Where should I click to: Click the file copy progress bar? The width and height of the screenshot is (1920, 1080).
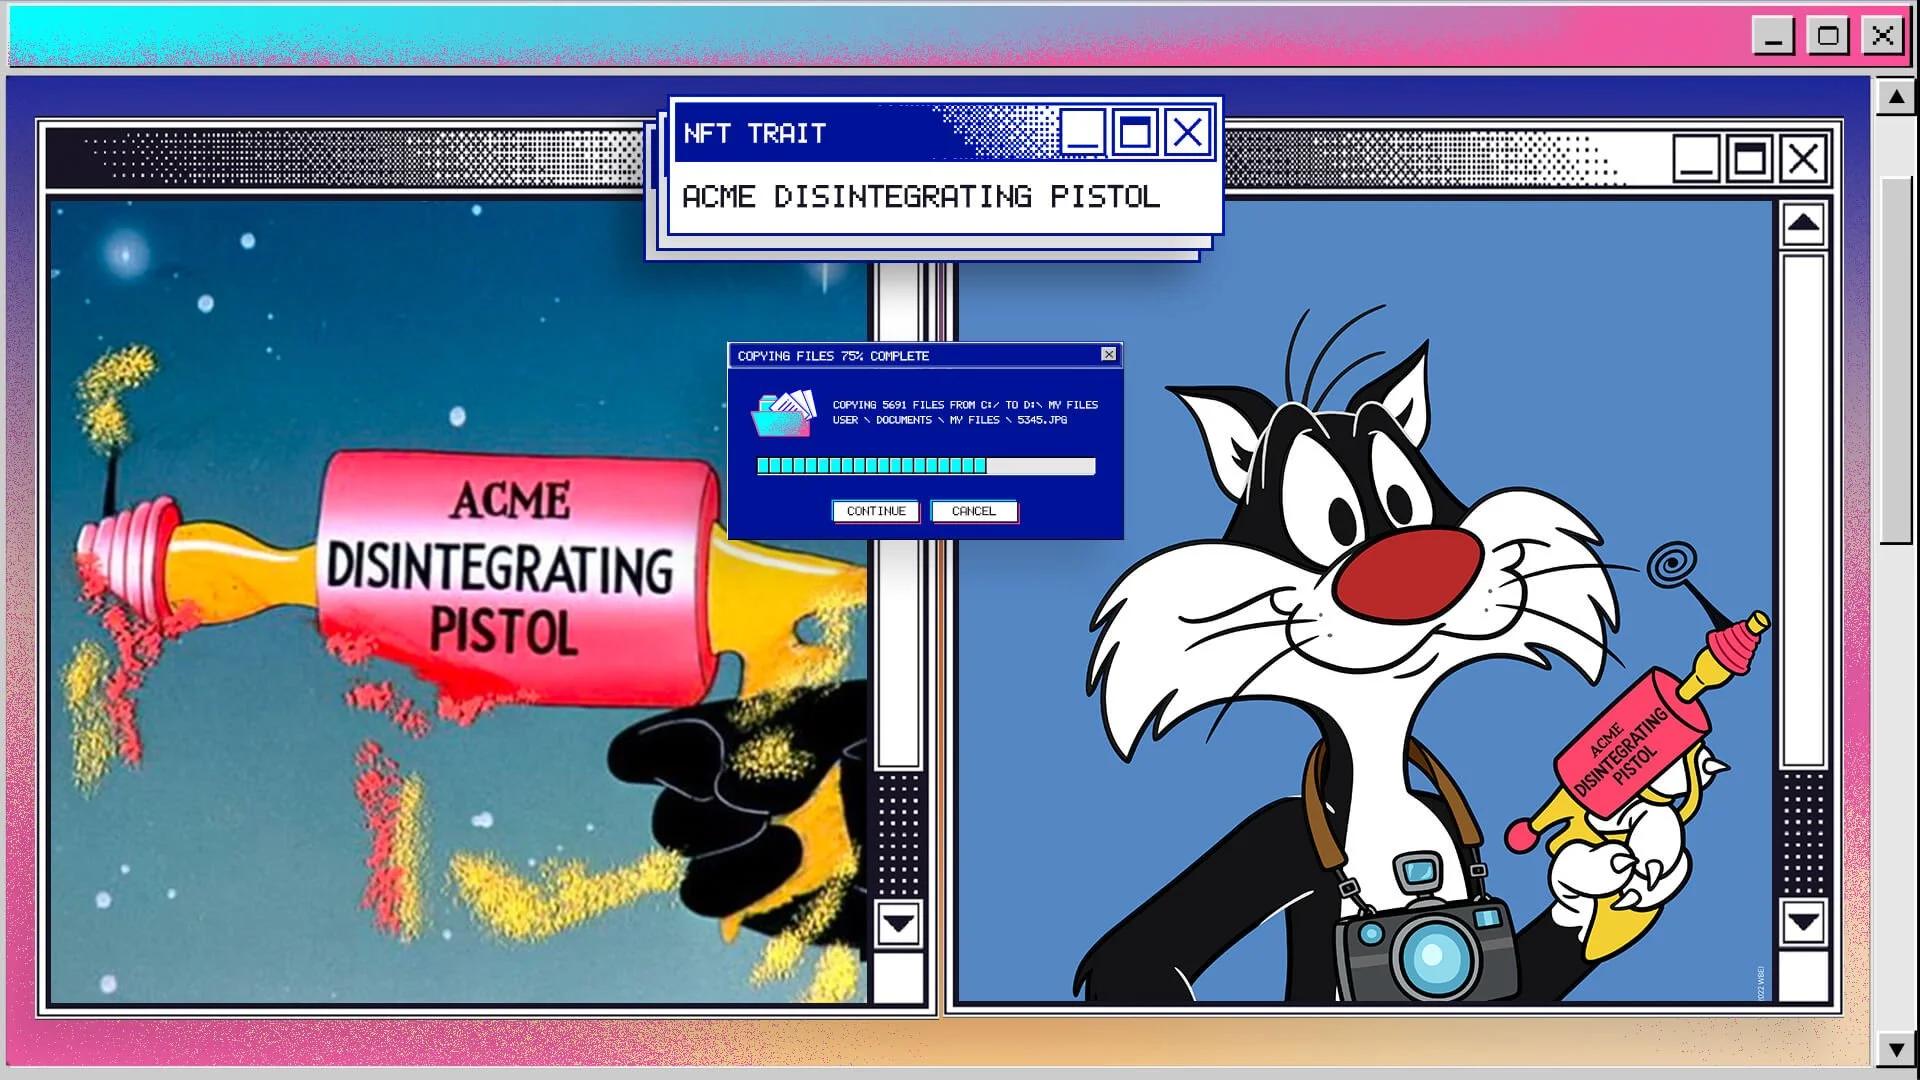coord(926,466)
